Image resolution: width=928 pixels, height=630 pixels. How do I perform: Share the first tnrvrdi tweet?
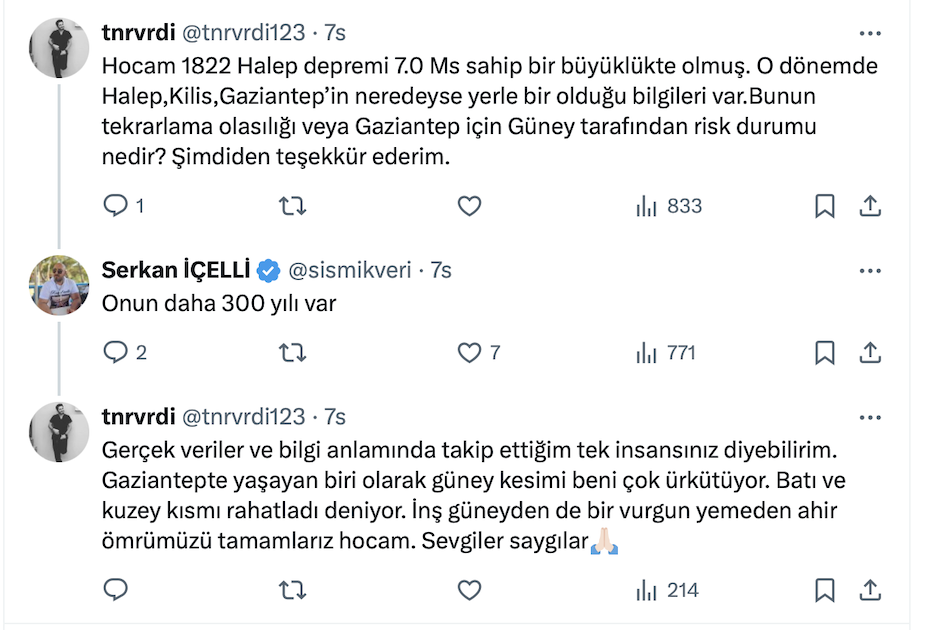(870, 206)
